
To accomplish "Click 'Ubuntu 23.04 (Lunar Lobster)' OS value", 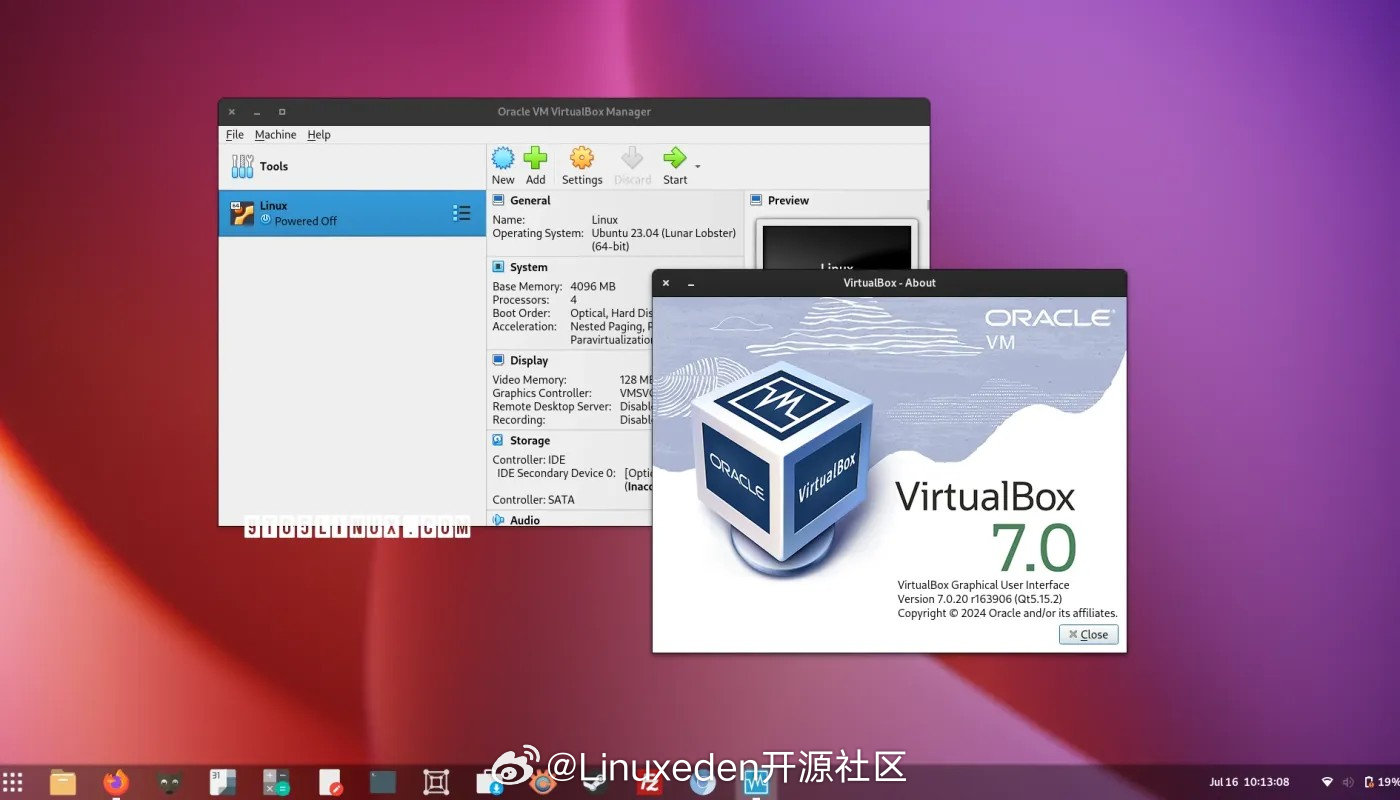I will [663, 233].
